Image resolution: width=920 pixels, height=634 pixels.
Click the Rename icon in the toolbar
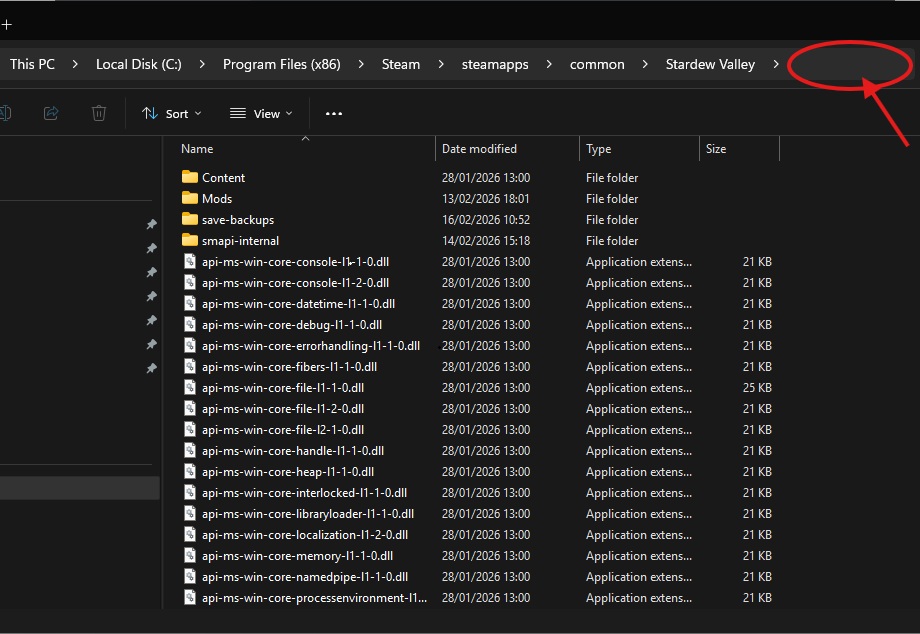click(5, 114)
